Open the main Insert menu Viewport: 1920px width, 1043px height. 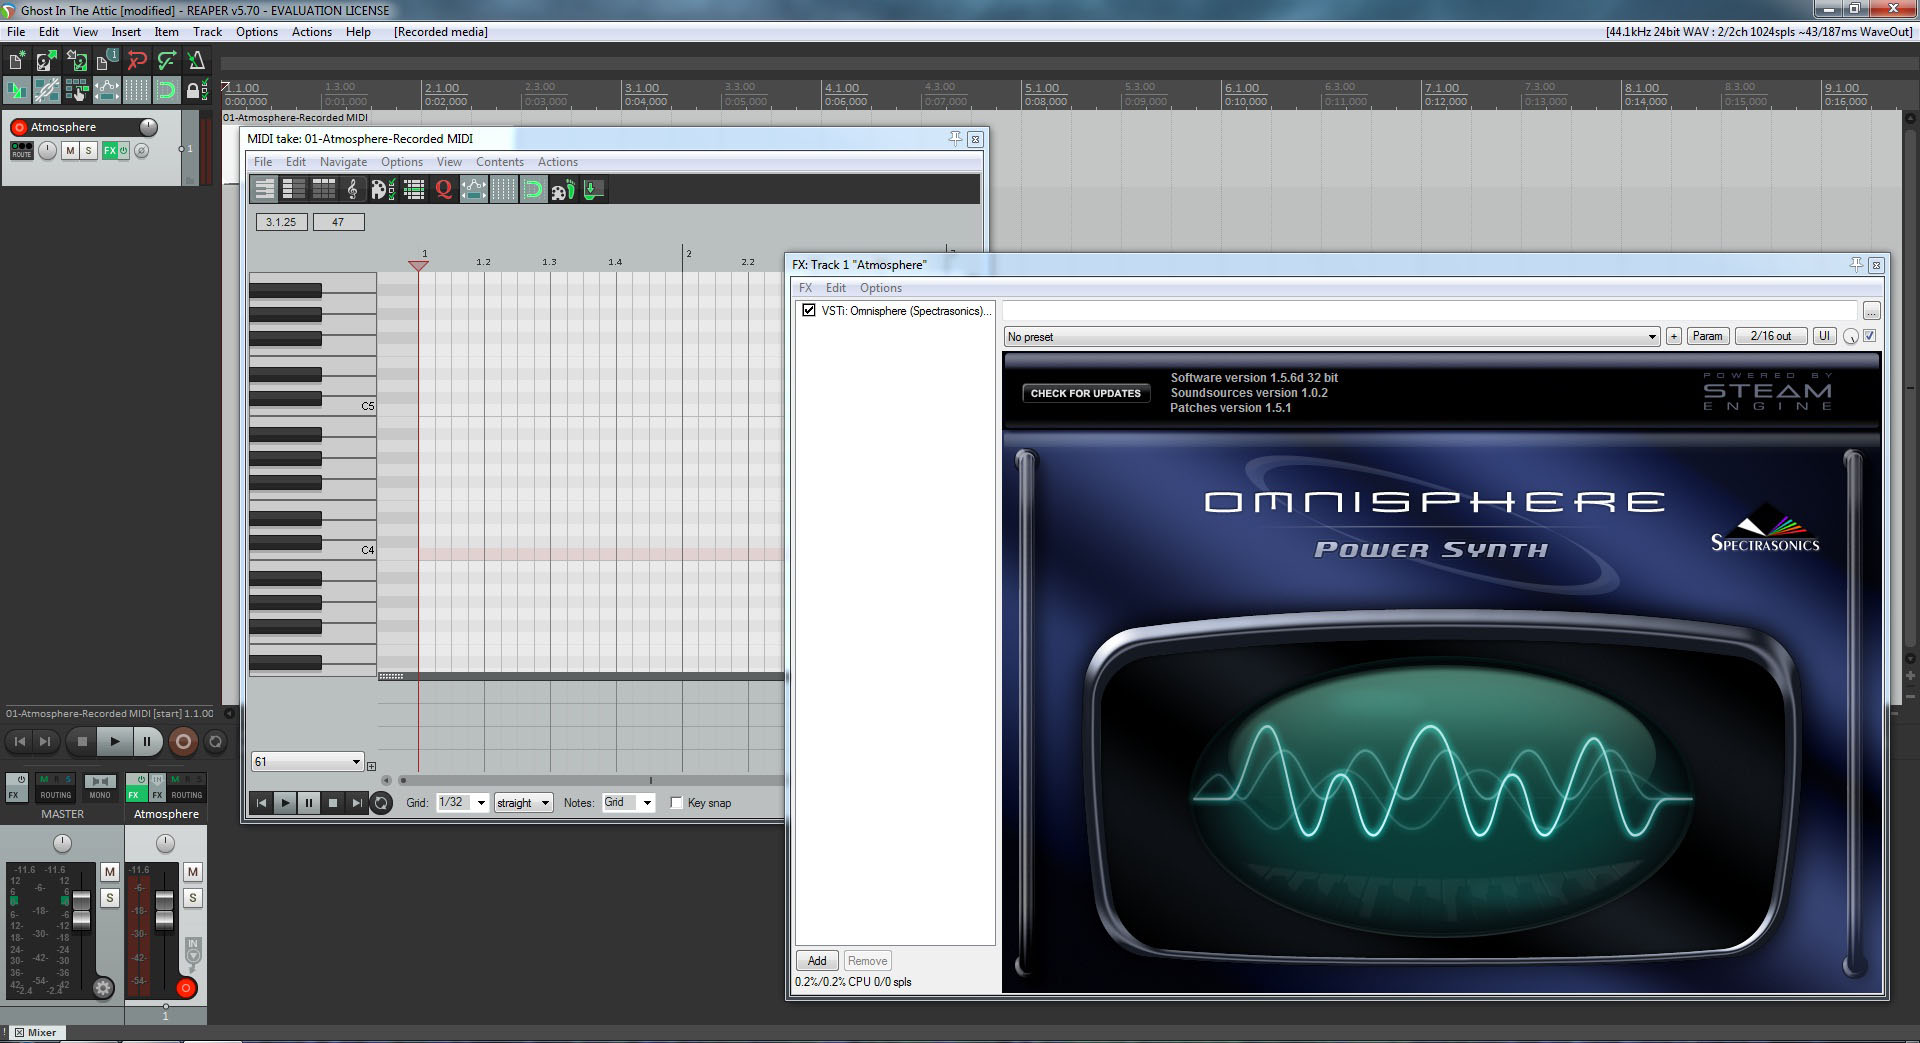point(126,32)
